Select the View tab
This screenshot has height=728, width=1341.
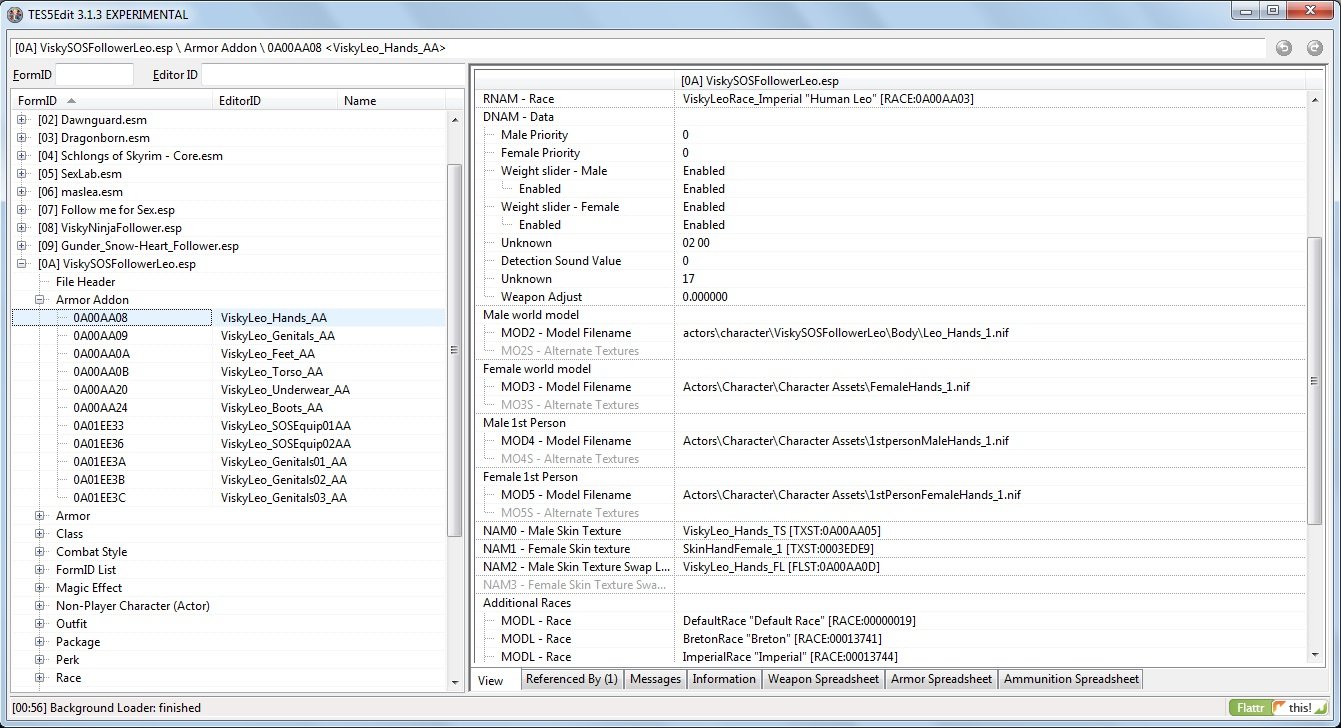(496, 680)
